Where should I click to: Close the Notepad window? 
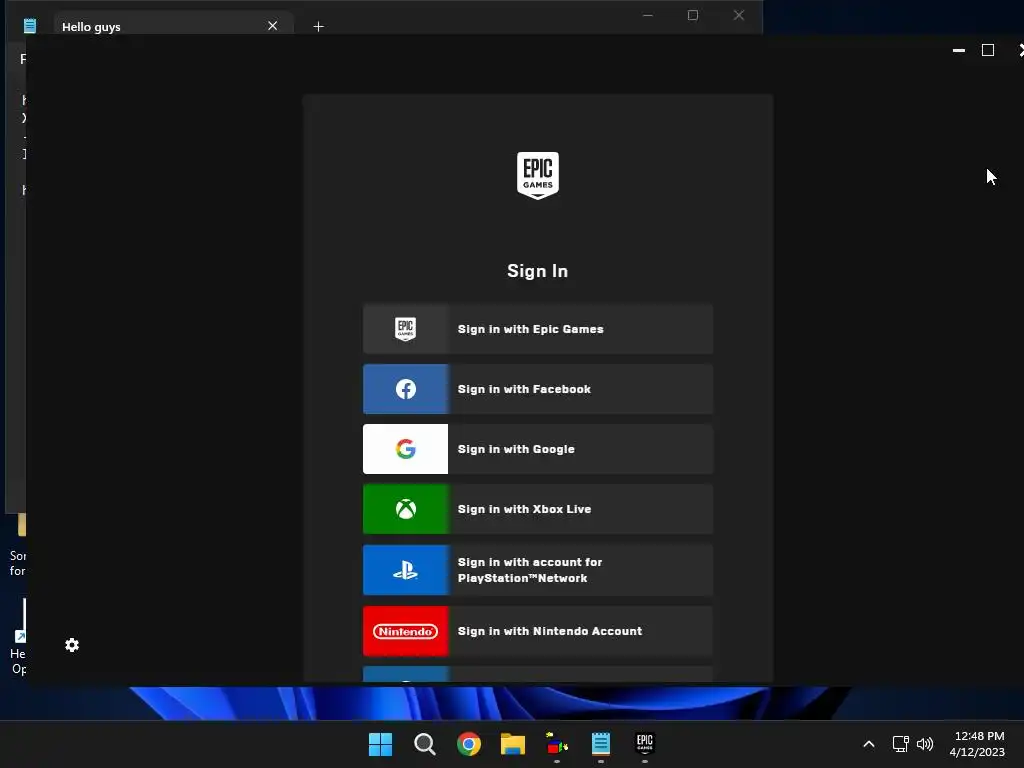[739, 15]
